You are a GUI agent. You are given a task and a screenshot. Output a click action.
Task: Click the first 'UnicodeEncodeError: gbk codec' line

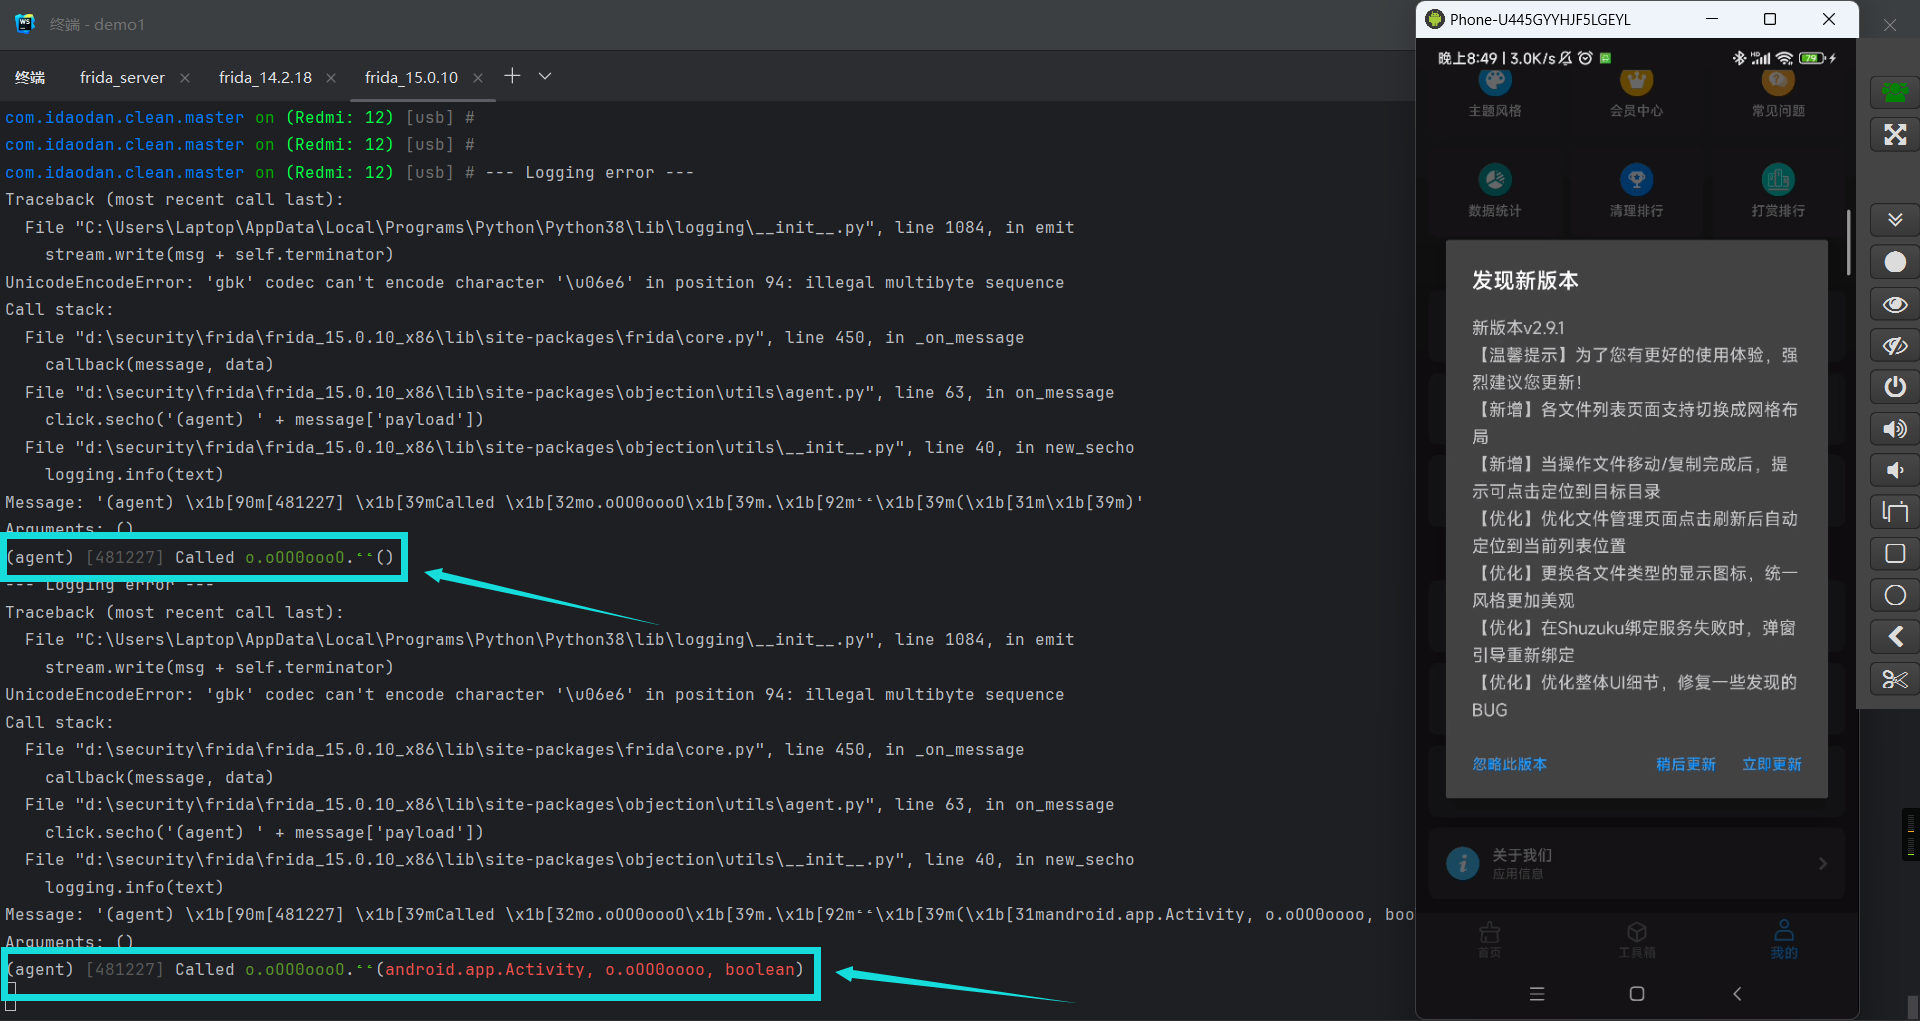(535, 282)
